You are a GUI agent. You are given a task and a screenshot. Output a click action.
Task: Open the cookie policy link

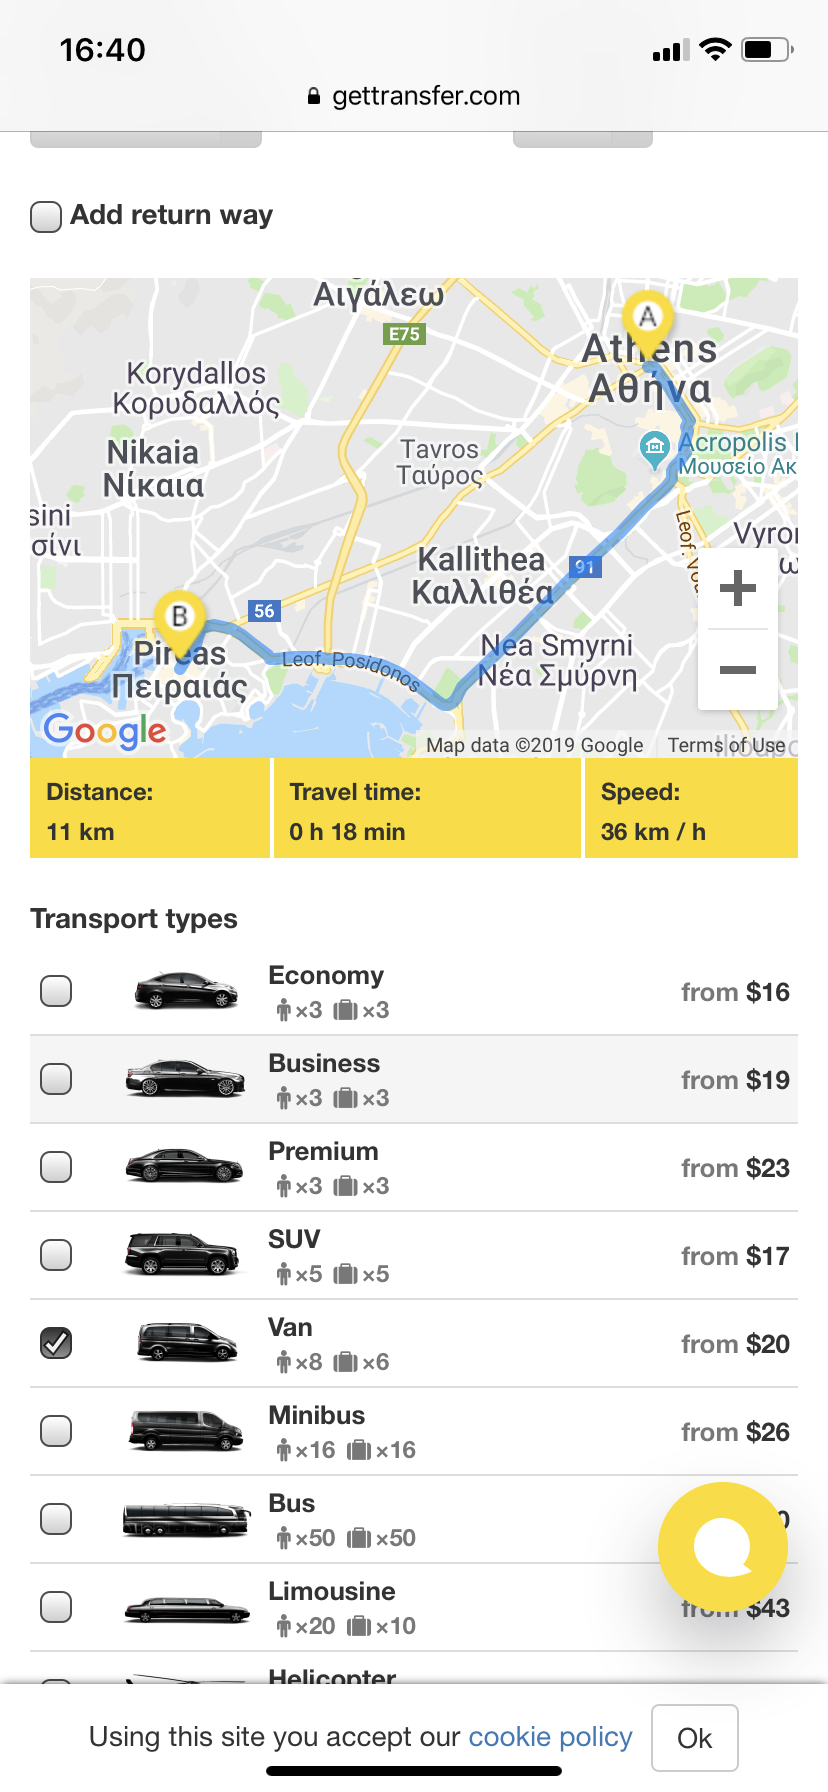tap(550, 1737)
